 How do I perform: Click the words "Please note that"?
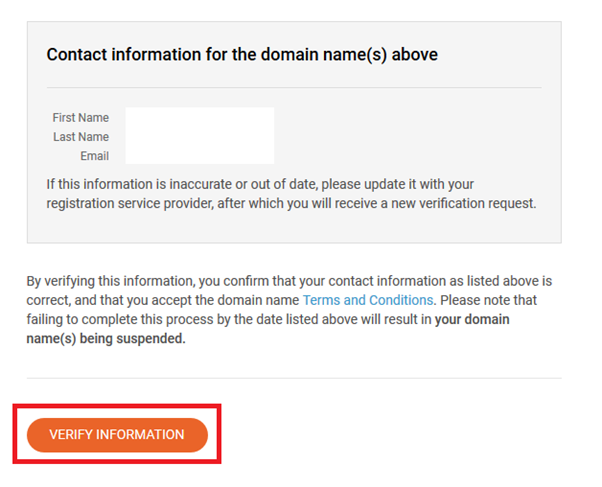coord(480,300)
